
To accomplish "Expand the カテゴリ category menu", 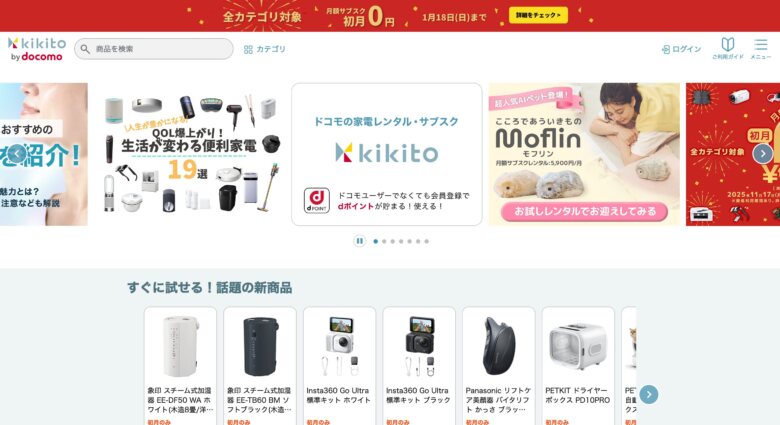I will tap(265, 49).
